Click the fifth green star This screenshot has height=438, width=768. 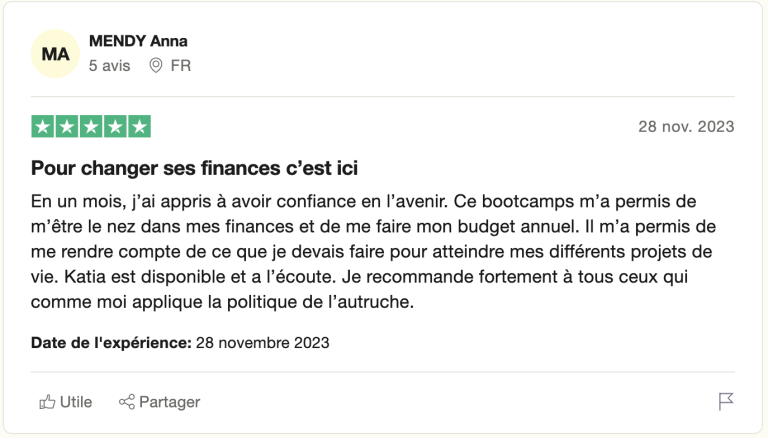click(139, 127)
